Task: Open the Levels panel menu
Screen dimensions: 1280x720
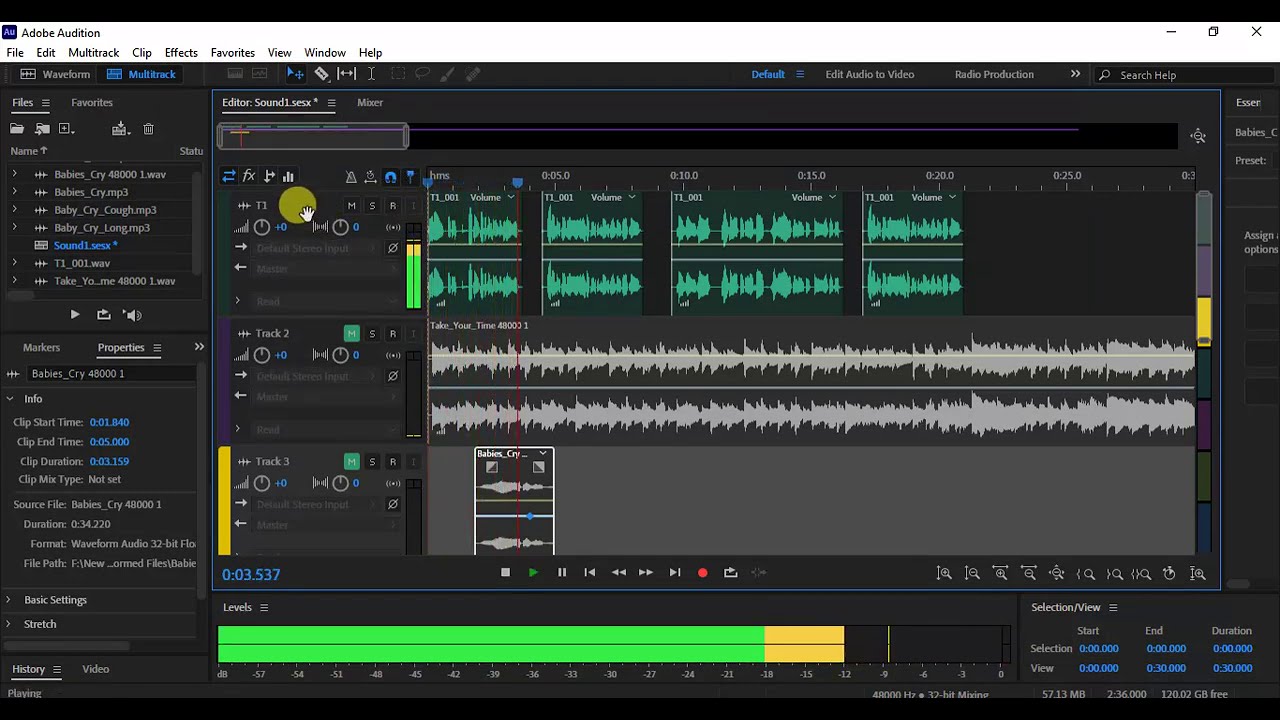Action: [264, 607]
